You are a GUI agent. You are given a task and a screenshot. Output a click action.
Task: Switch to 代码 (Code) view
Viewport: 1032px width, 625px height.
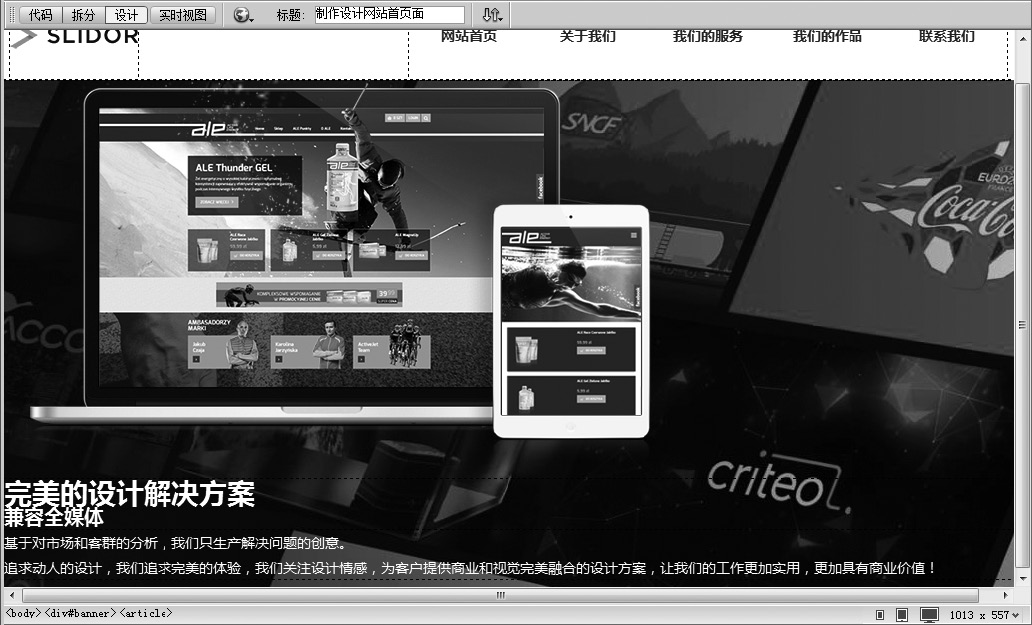pyautogui.click(x=41, y=14)
